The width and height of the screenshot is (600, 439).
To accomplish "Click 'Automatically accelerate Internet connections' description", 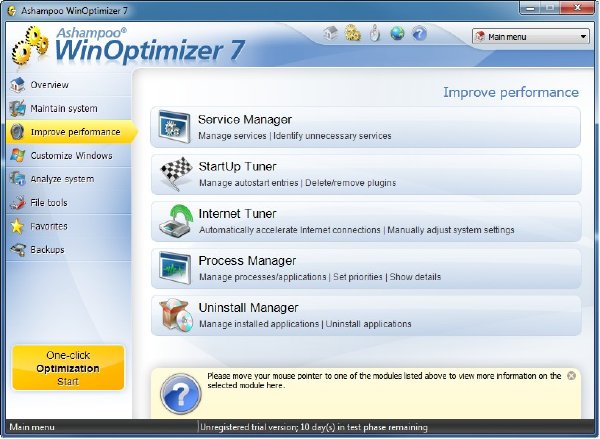I will (290, 230).
